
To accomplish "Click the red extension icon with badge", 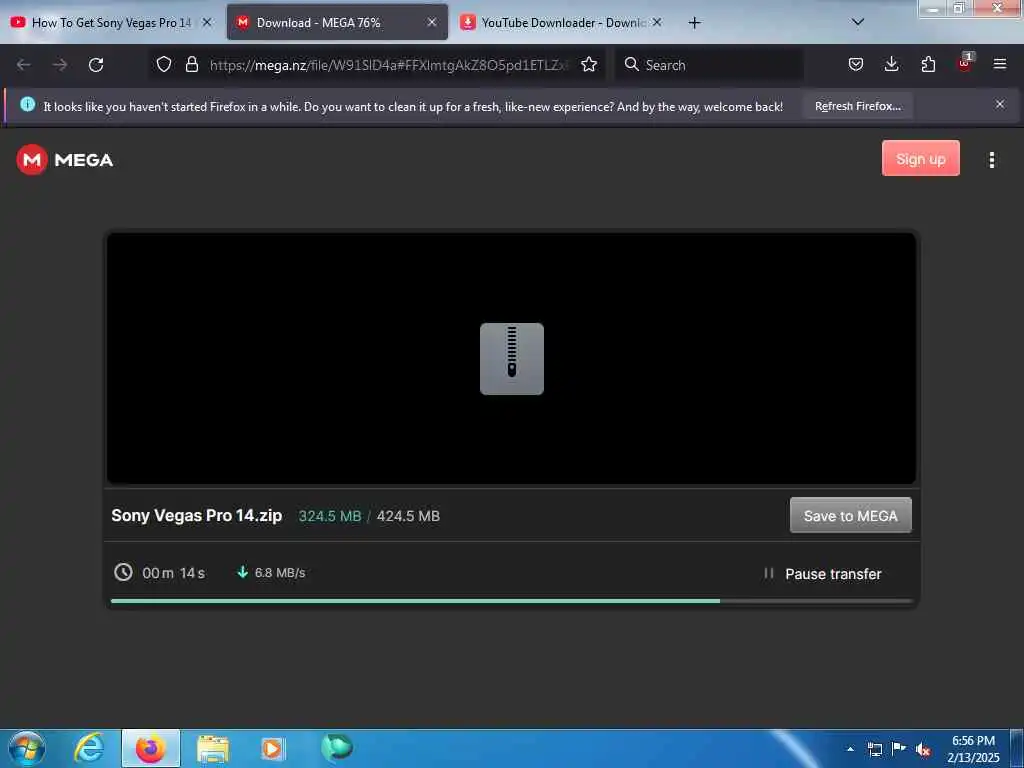I will pyautogui.click(x=965, y=63).
